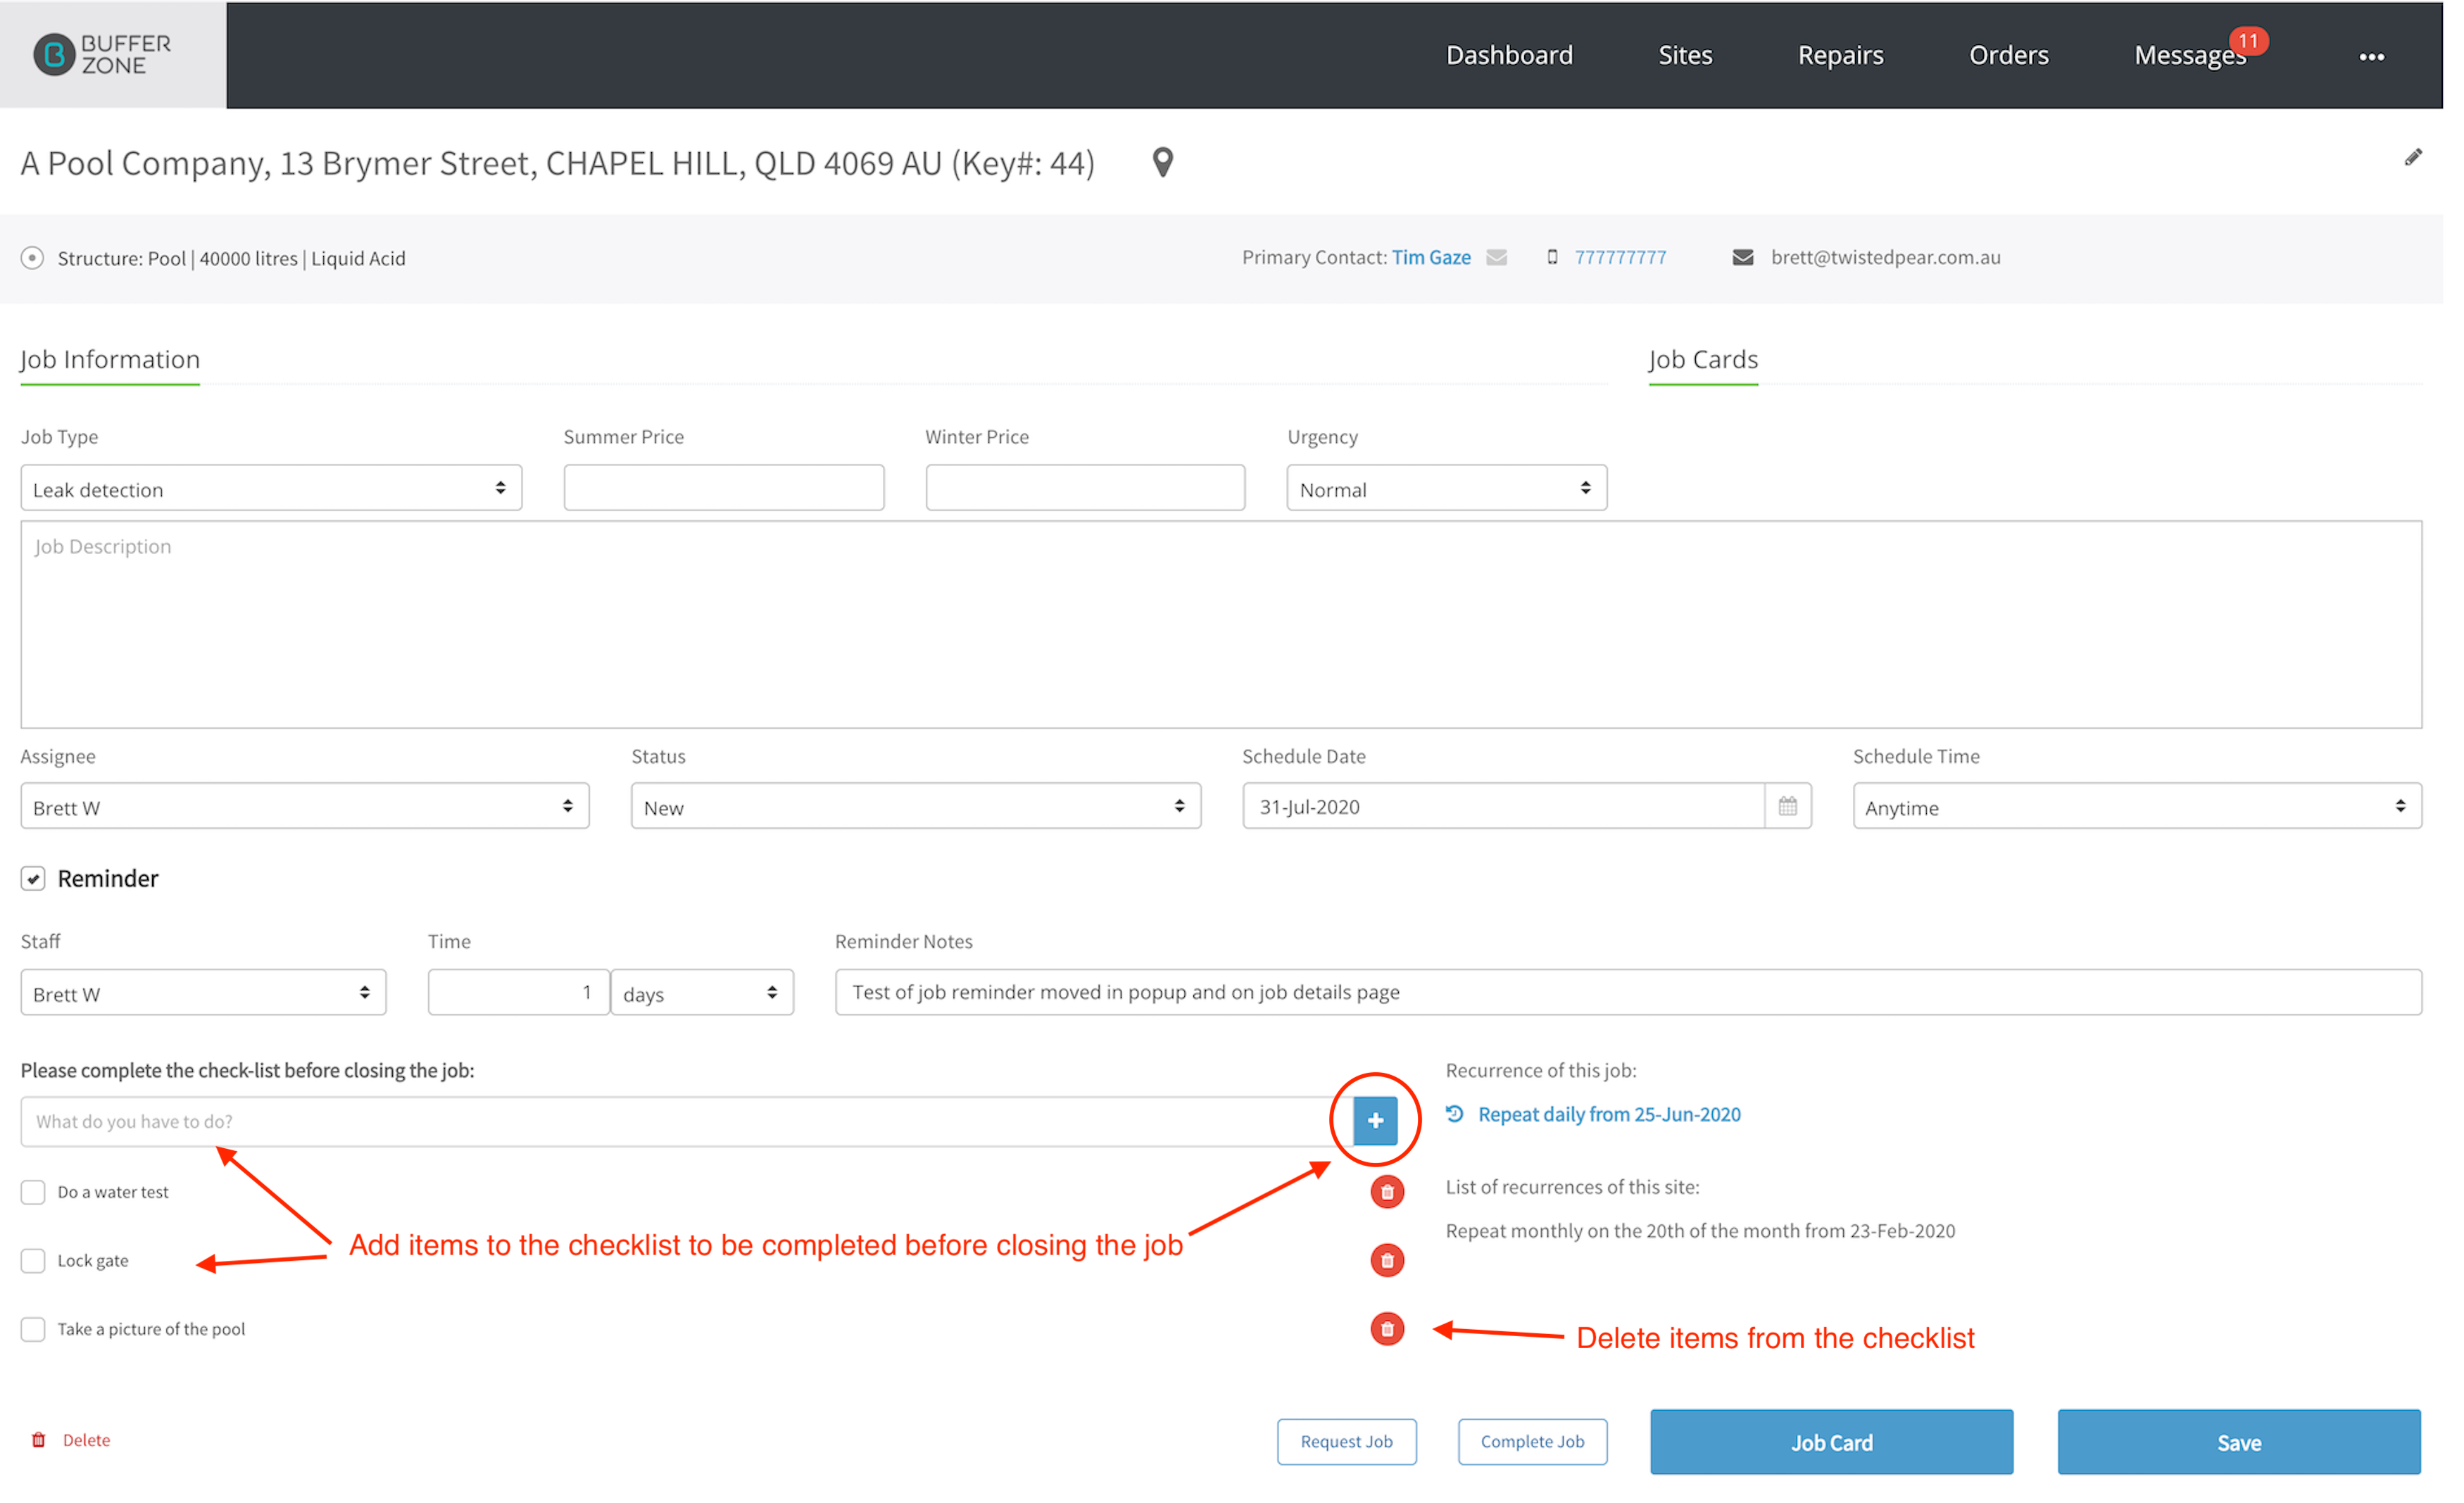Click the mobile phone icon
Image resolution: width=2464 pixels, height=1503 pixels.
1552,257
